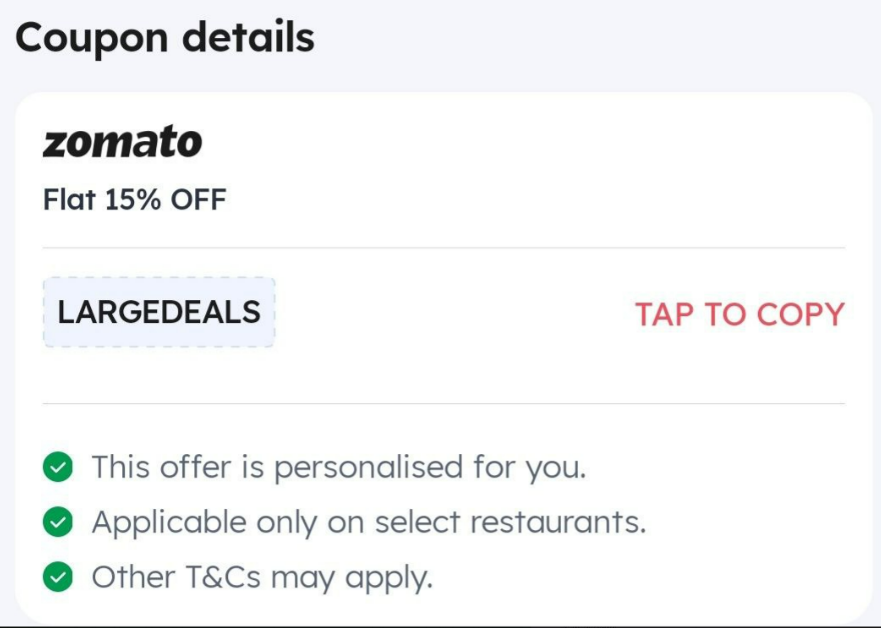Click the dashed border of the coupon code box
Screen dimensions: 881x628
coord(159,278)
